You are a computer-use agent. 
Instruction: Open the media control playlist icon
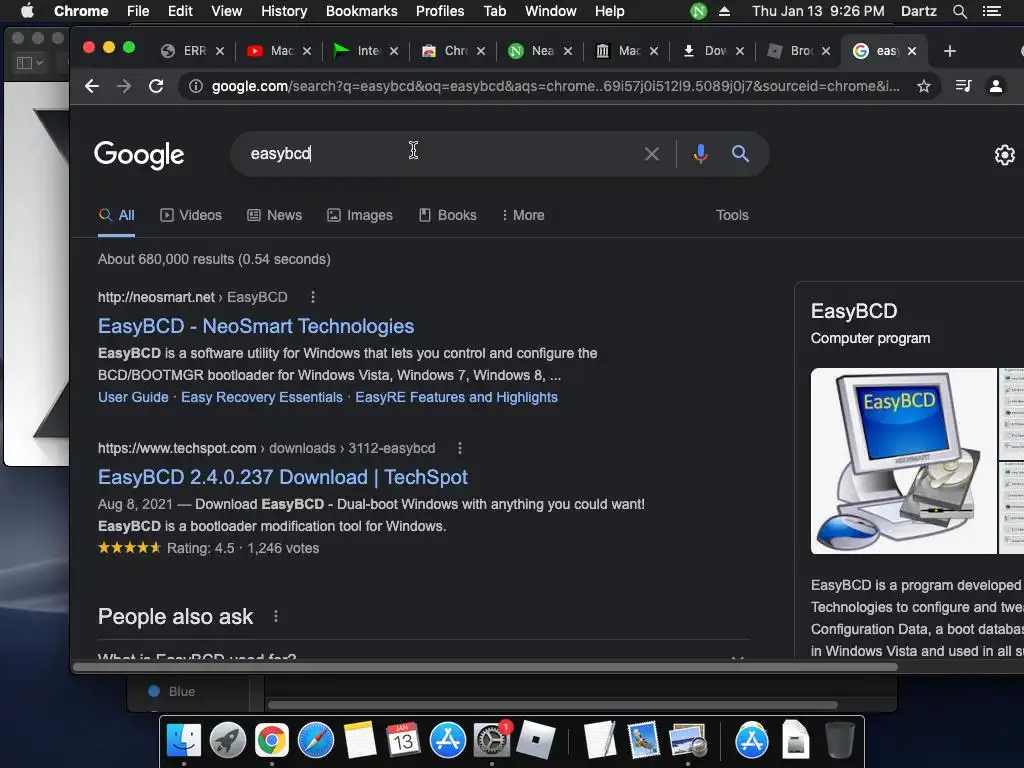pos(963,86)
